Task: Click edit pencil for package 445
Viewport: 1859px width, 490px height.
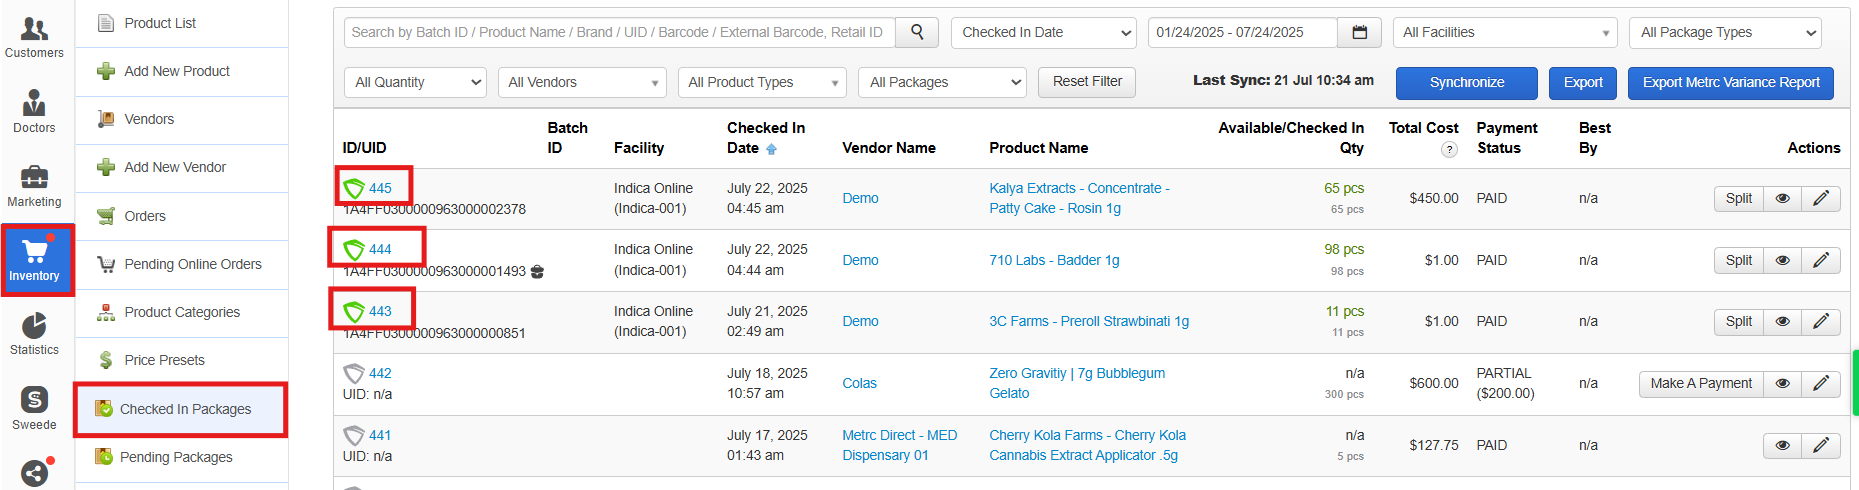Action: [1821, 198]
